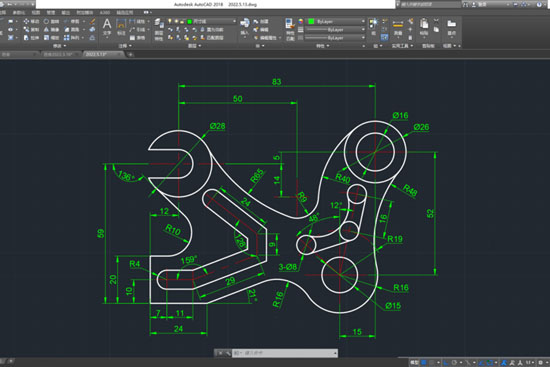The height and width of the screenshot is (367, 550).
Task: Click the large Text 'A' tool
Action: pos(107,24)
